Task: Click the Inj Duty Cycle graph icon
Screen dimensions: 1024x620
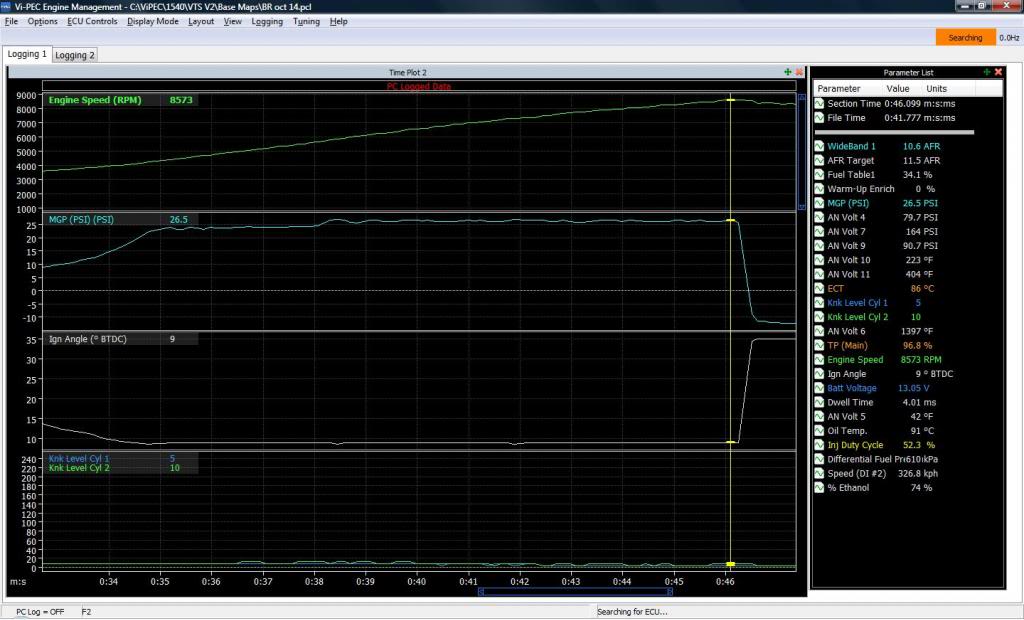Action: (x=819, y=445)
